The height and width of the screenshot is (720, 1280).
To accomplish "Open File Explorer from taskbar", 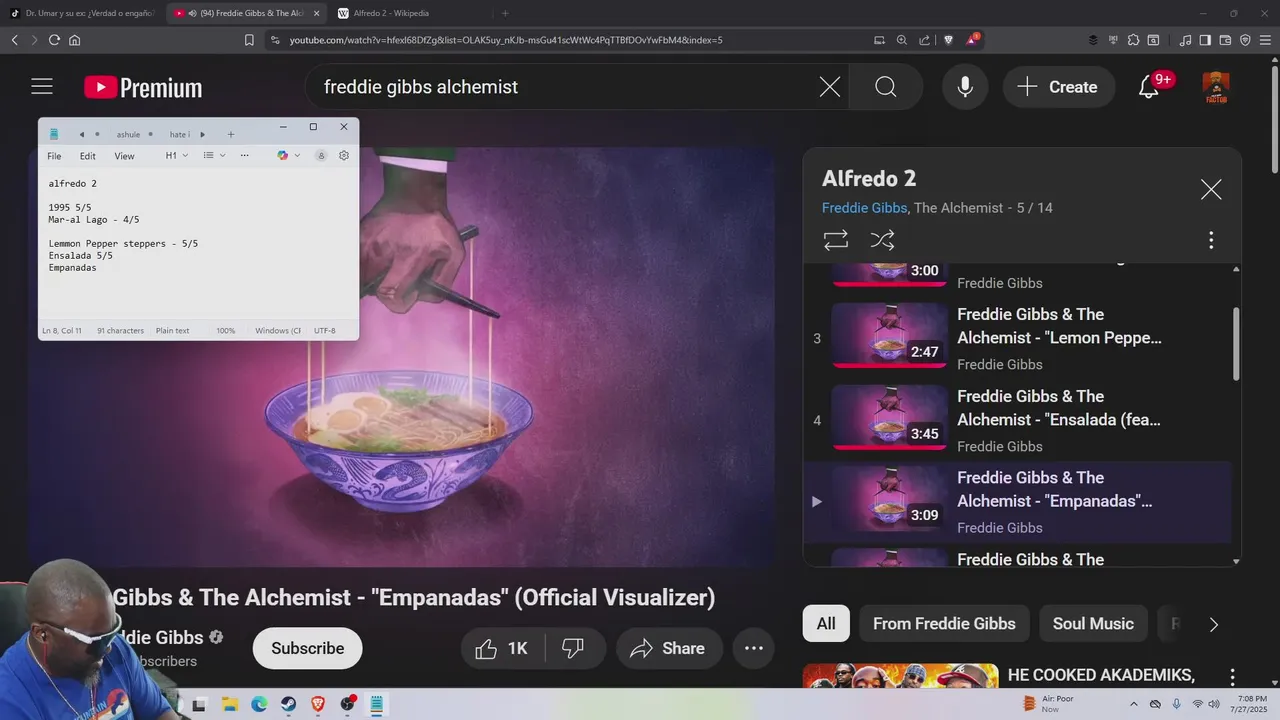I will pos(229,704).
